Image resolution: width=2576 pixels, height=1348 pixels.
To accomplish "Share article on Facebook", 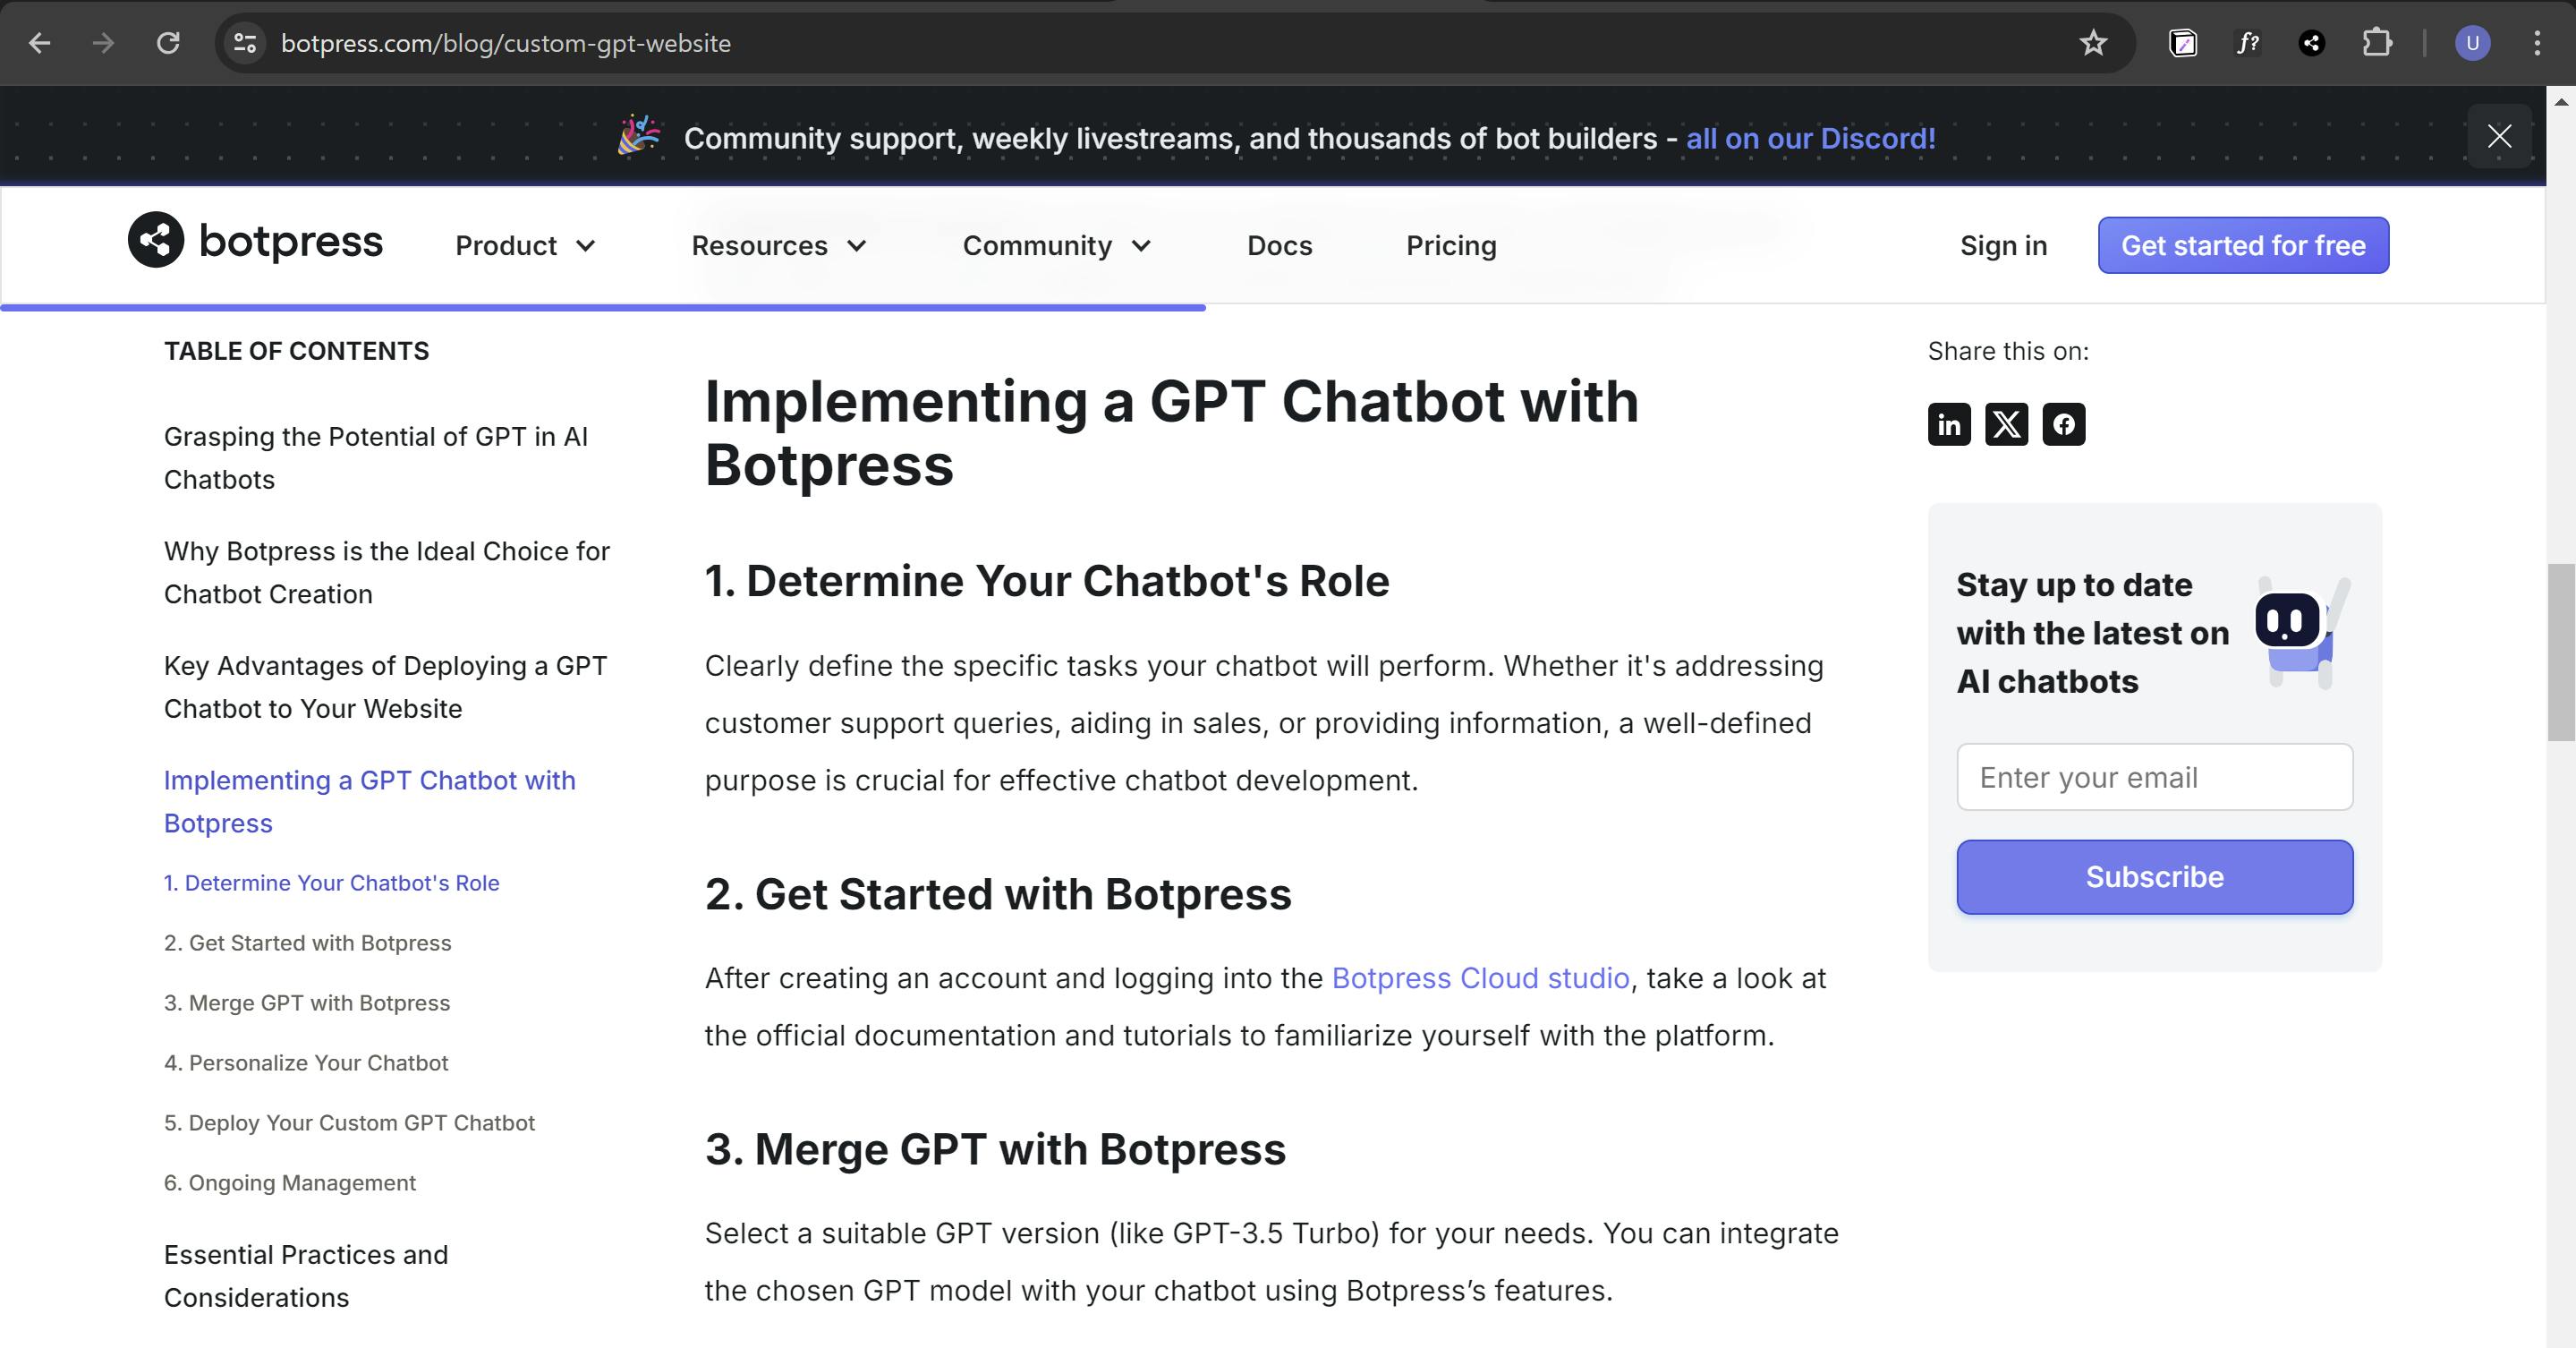I will [2063, 425].
